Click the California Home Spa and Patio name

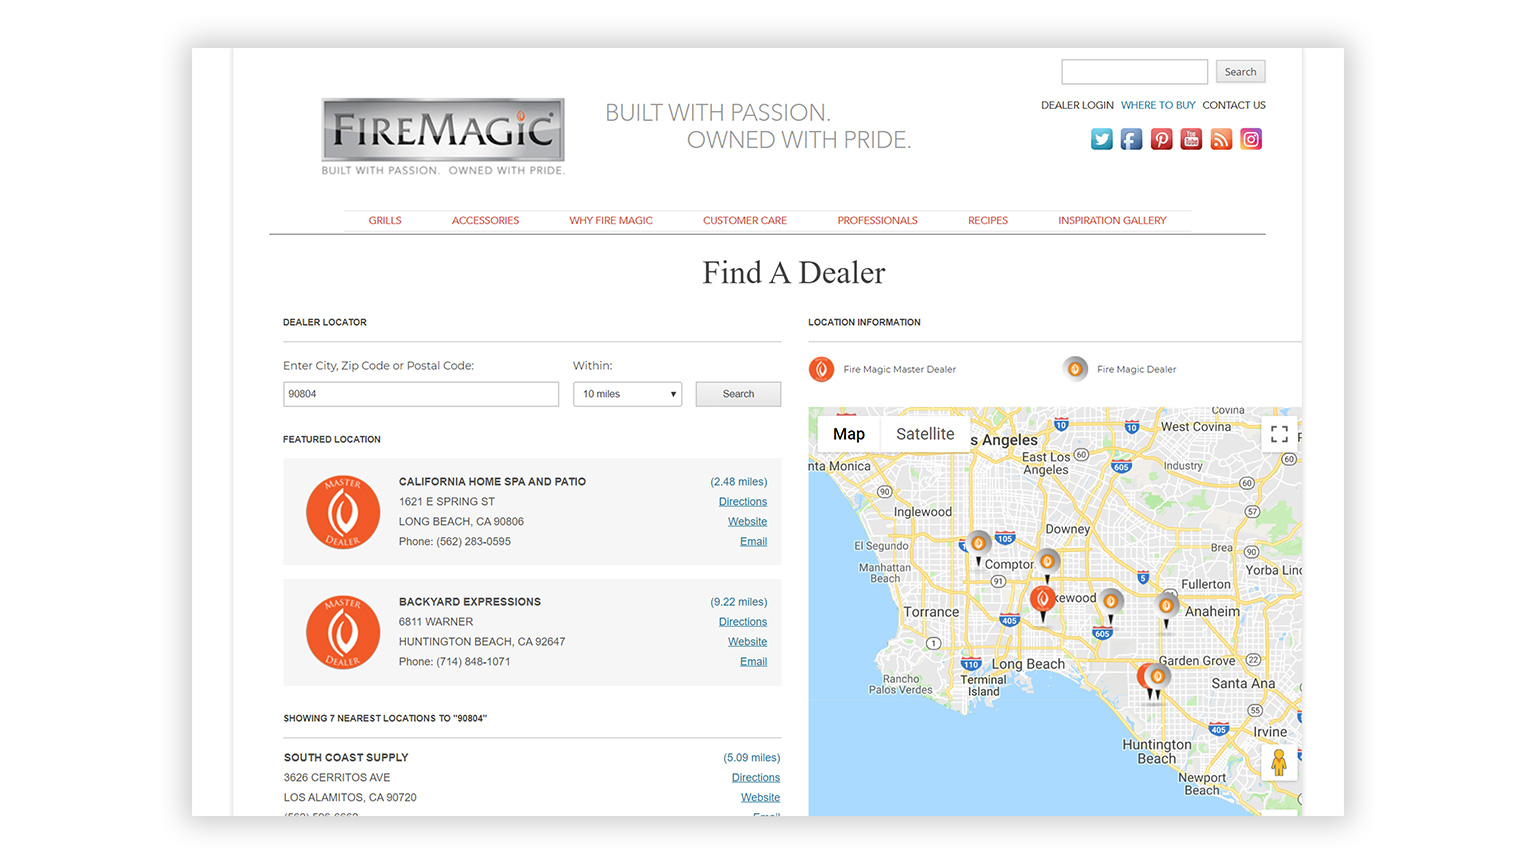(x=492, y=482)
